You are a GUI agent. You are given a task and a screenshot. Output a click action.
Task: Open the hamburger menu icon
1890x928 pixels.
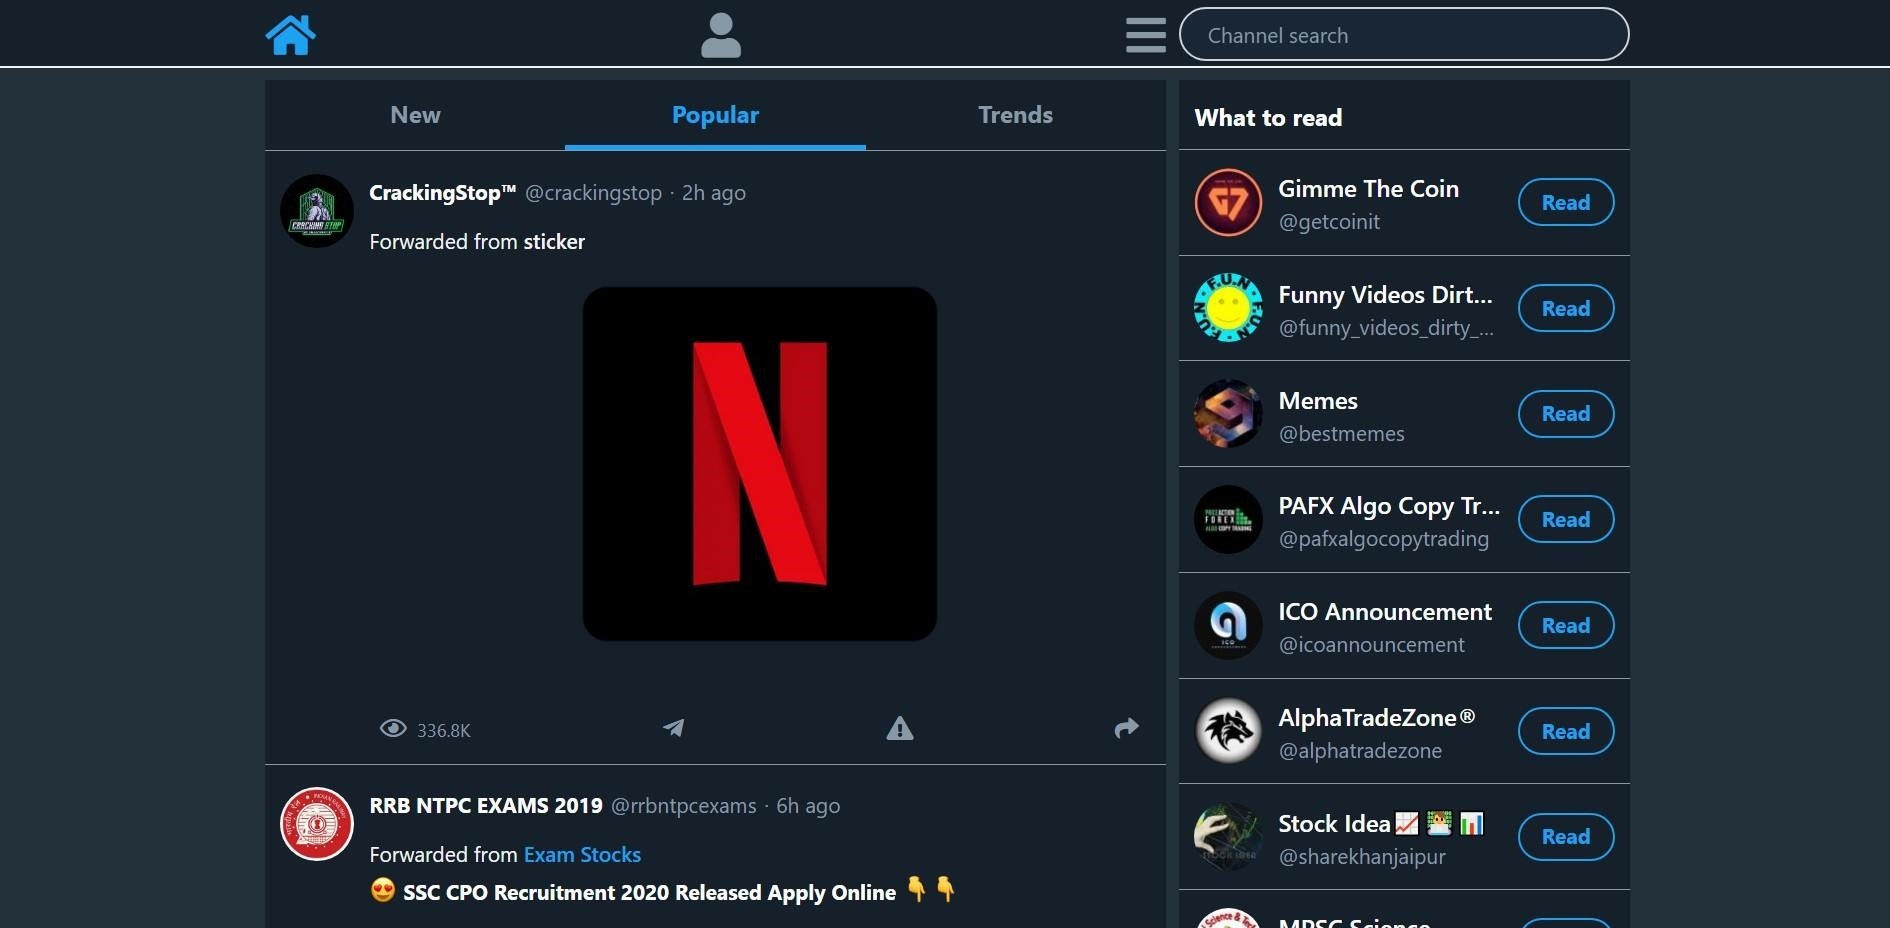1145,35
